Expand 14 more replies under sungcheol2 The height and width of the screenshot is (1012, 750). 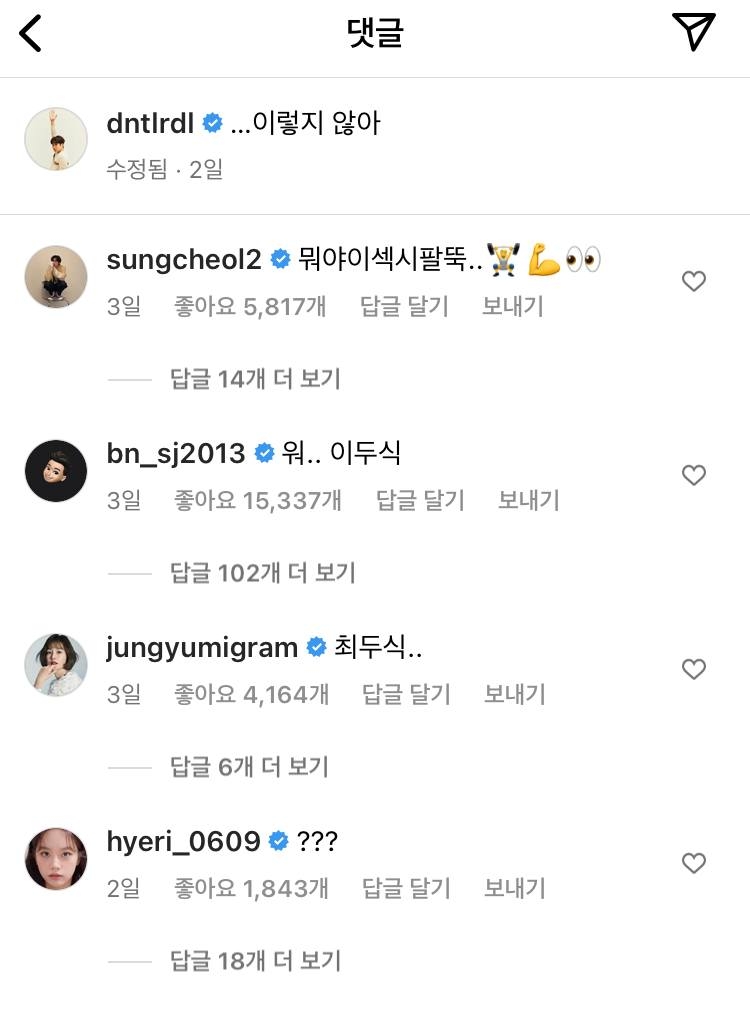pos(255,379)
